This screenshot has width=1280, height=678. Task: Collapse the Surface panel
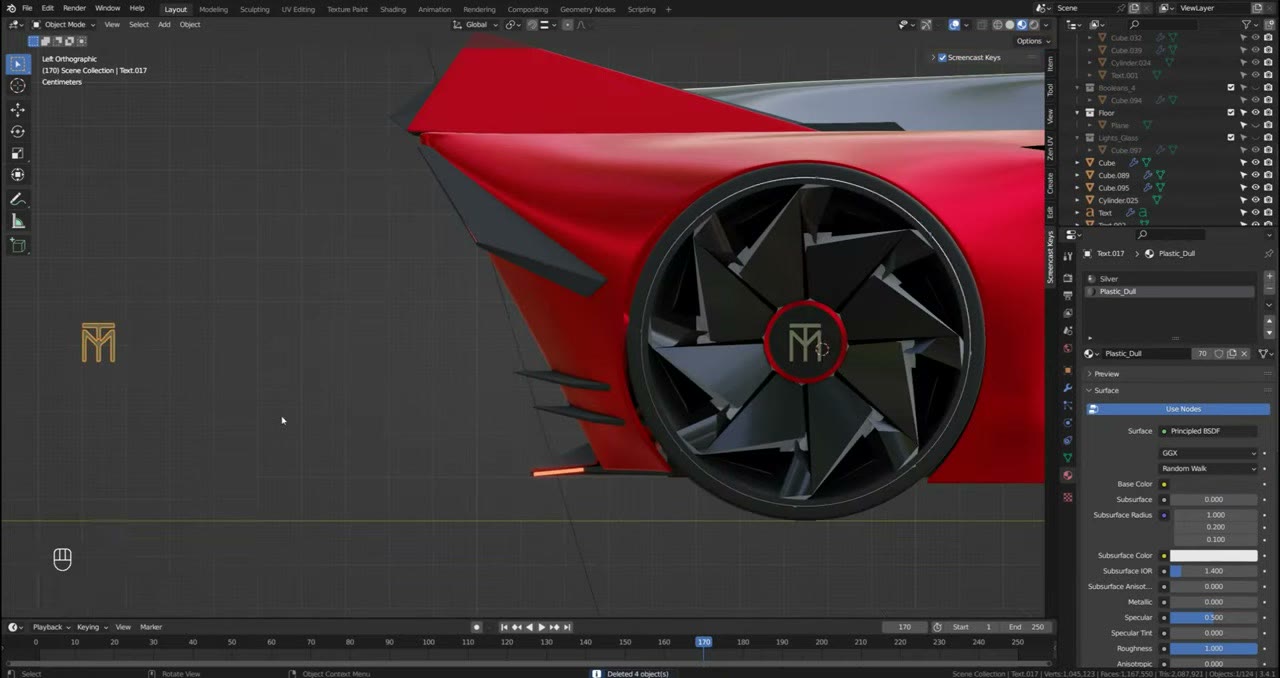(x=1106, y=390)
